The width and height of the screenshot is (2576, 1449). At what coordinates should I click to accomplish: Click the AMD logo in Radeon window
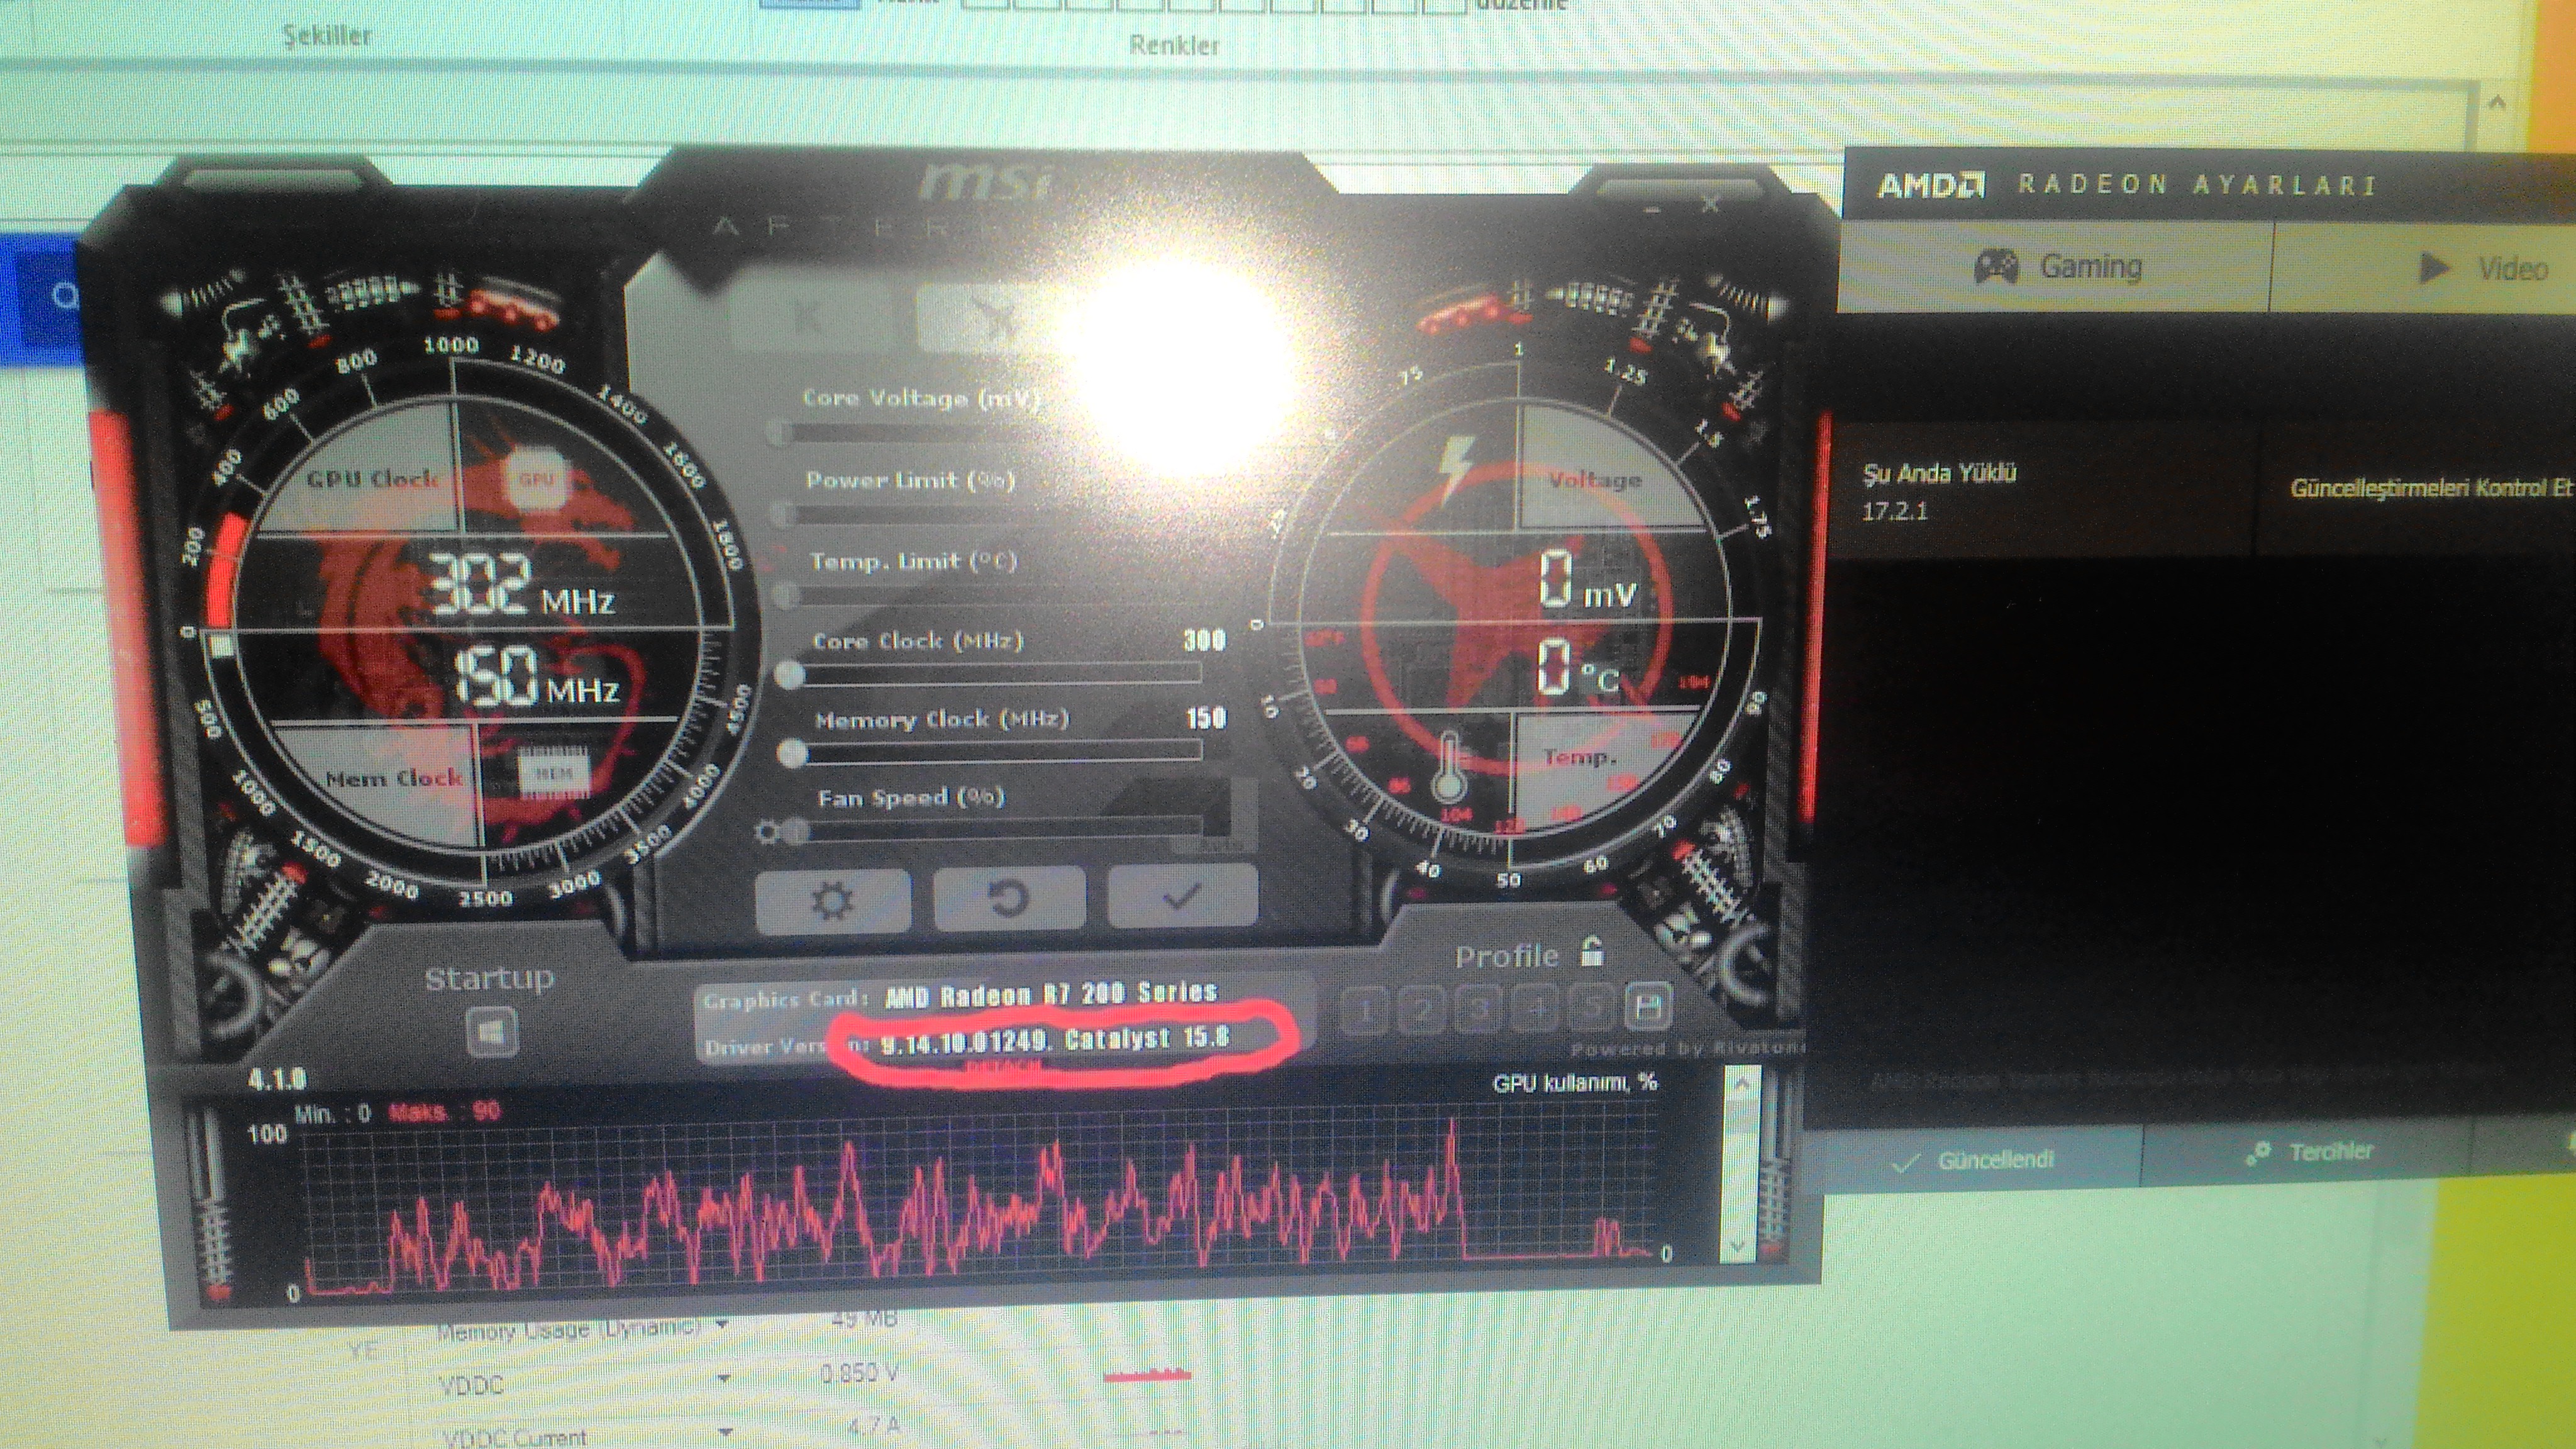pos(1930,186)
